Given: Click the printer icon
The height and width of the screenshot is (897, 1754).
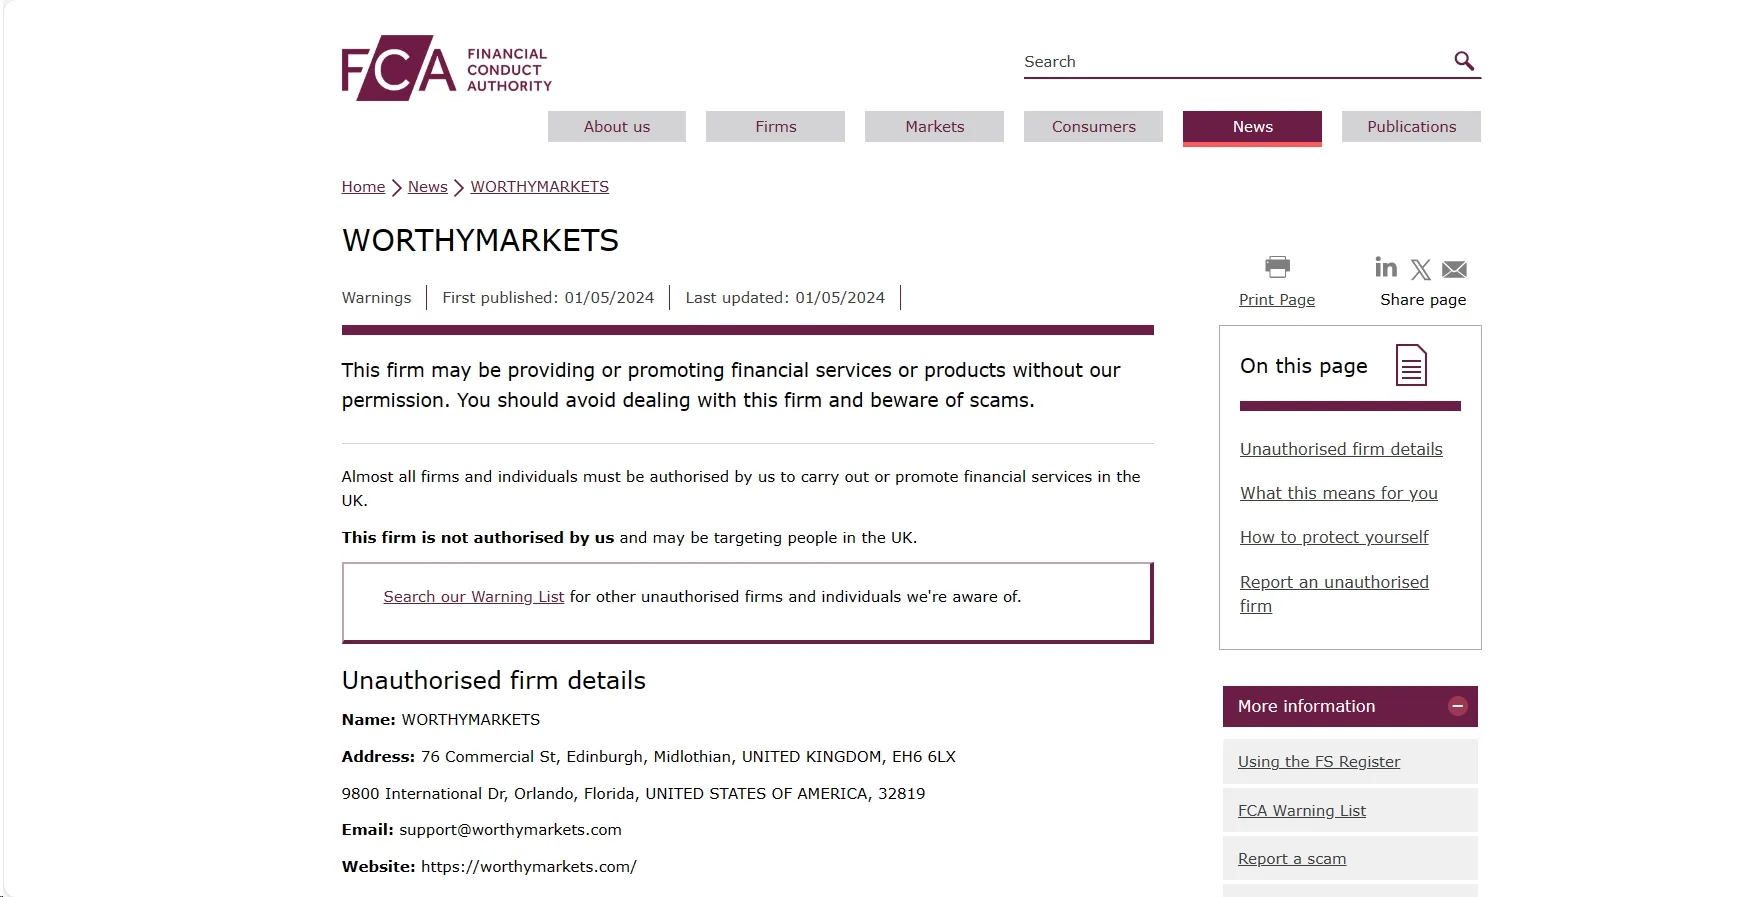Looking at the screenshot, I should click(1277, 267).
